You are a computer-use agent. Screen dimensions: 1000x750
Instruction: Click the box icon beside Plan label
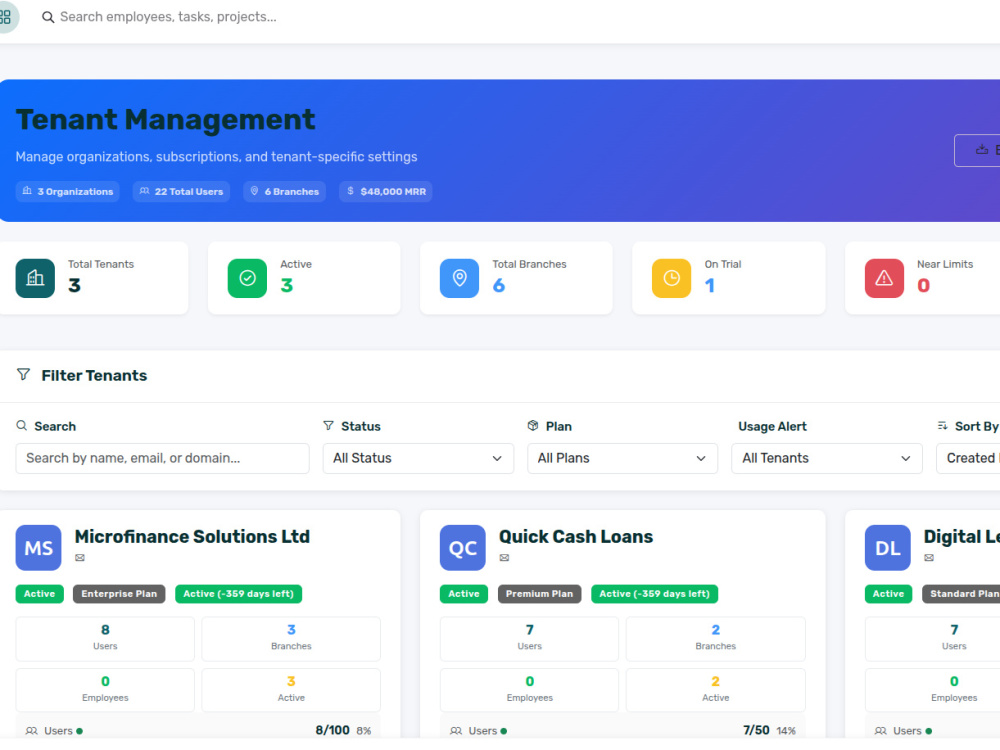coord(533,425)
